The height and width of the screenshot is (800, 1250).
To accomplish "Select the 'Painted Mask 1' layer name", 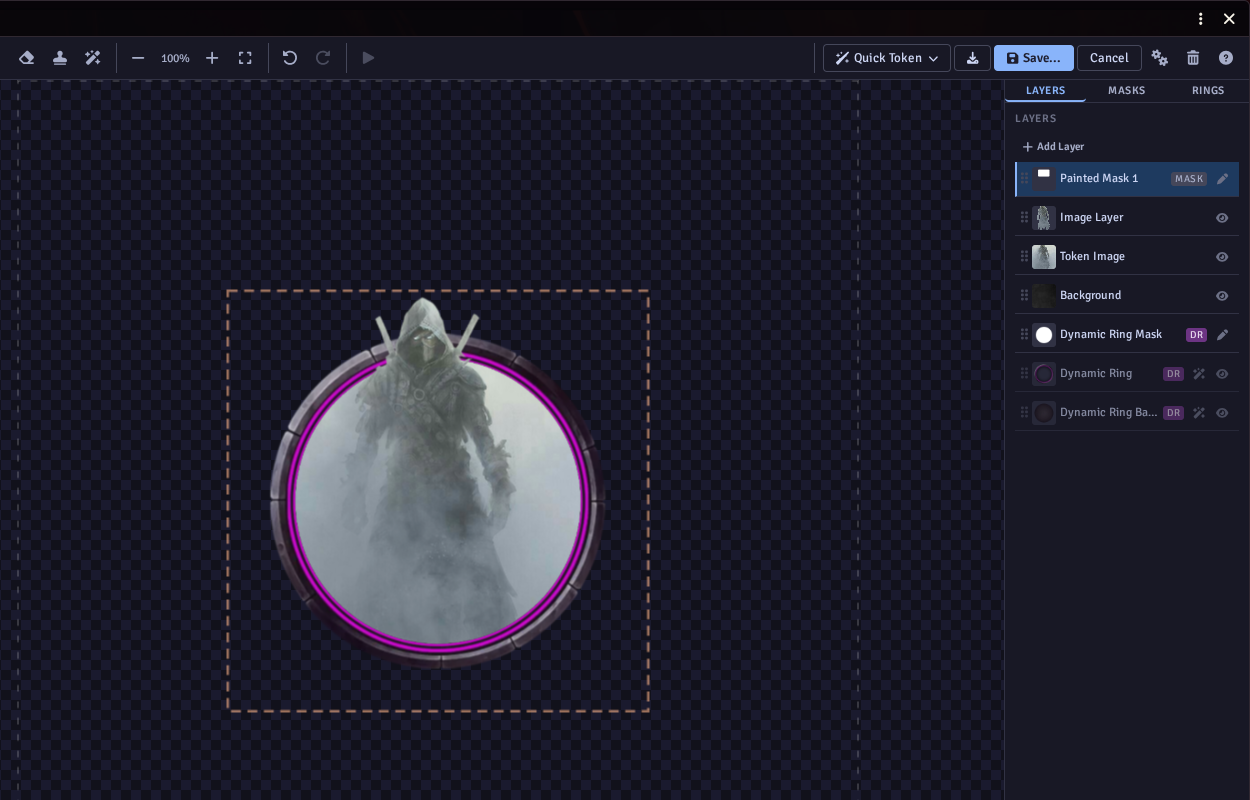I will [1099, 179].
